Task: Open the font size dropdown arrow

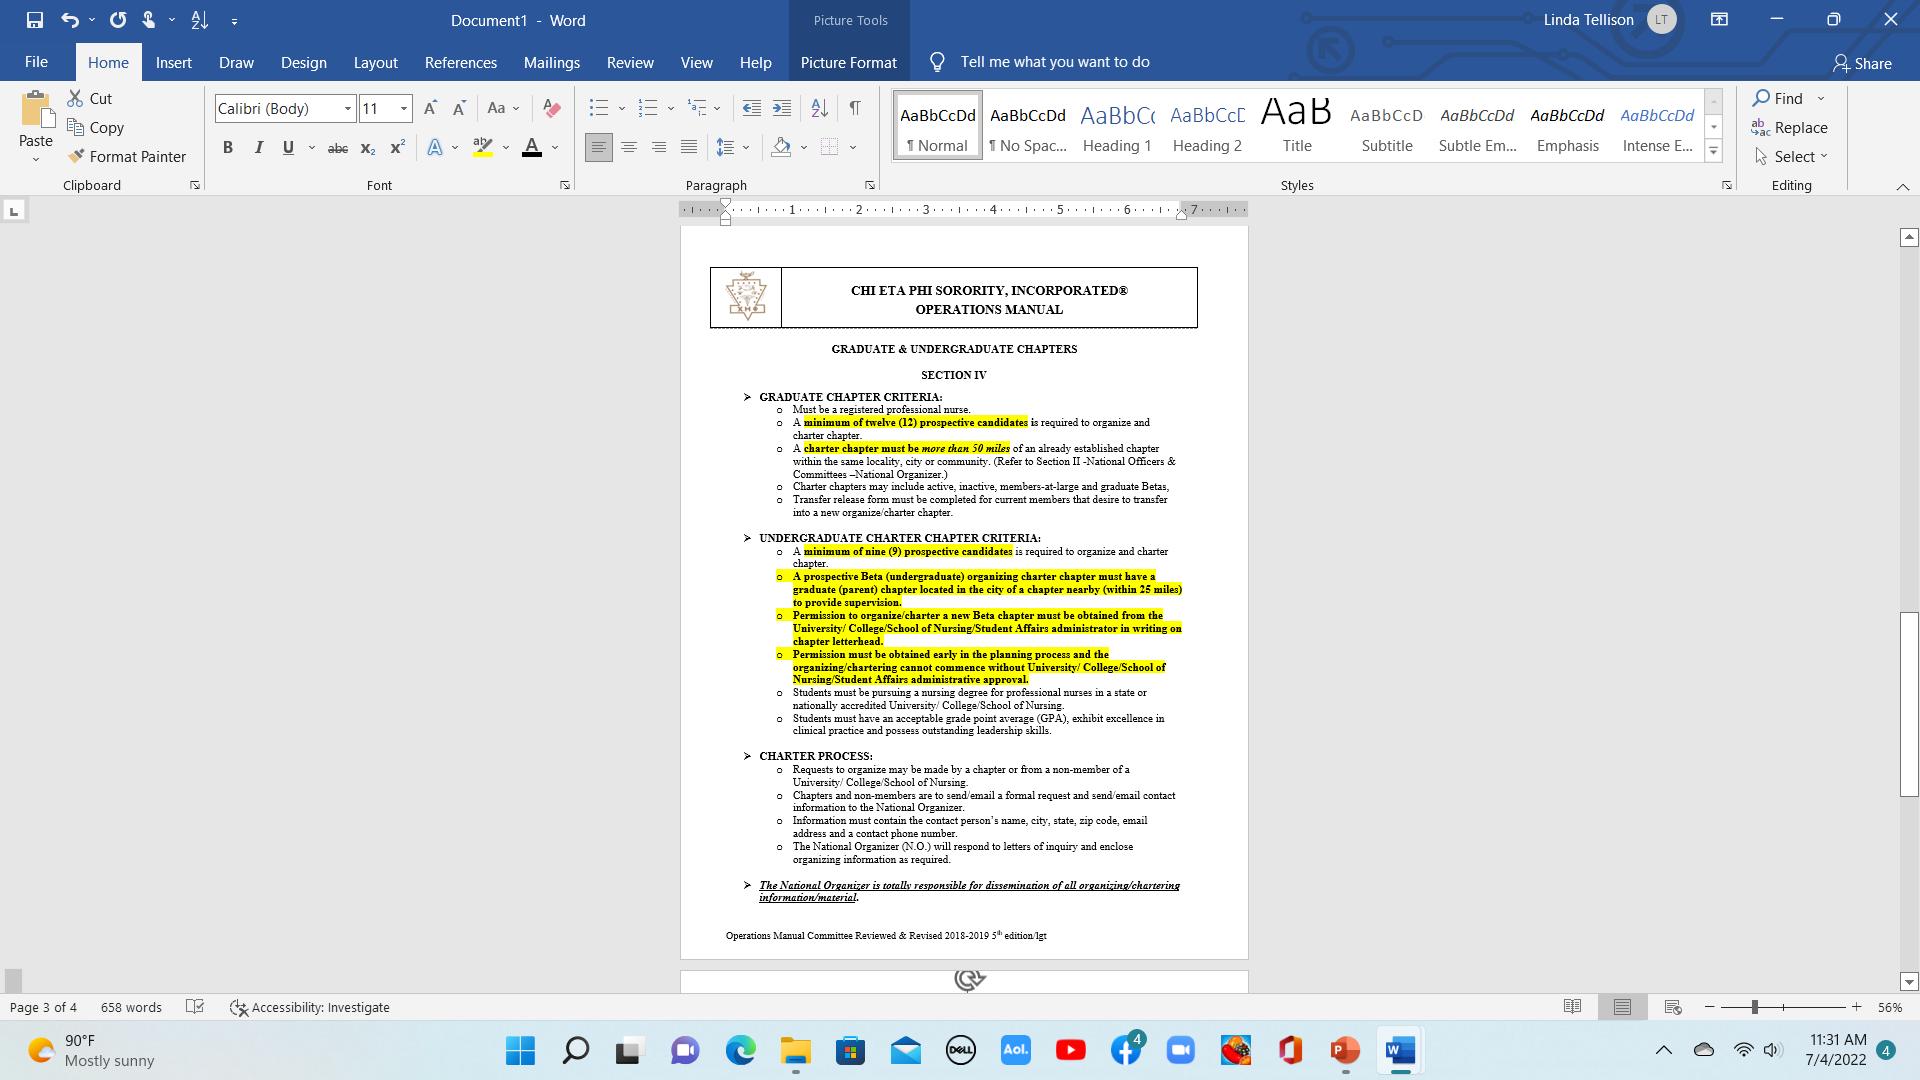Action: click(x=404, y=108)
